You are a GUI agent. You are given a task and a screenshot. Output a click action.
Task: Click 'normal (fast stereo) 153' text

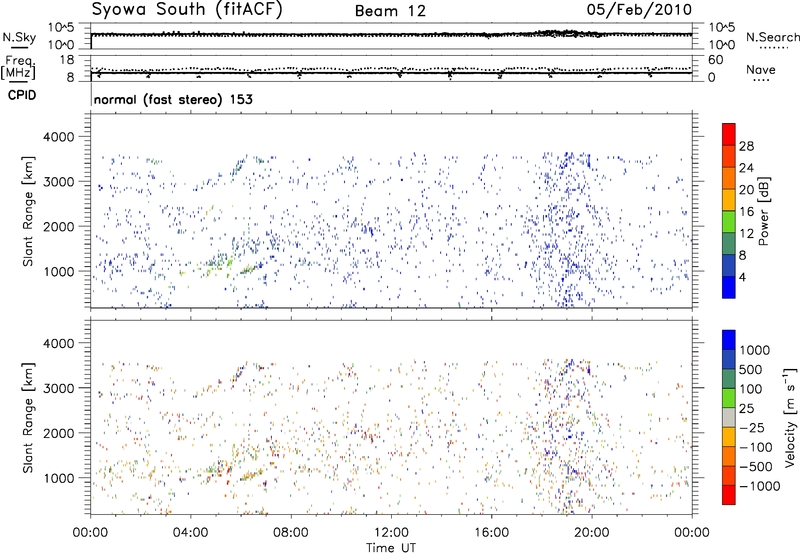coord(173,100)
